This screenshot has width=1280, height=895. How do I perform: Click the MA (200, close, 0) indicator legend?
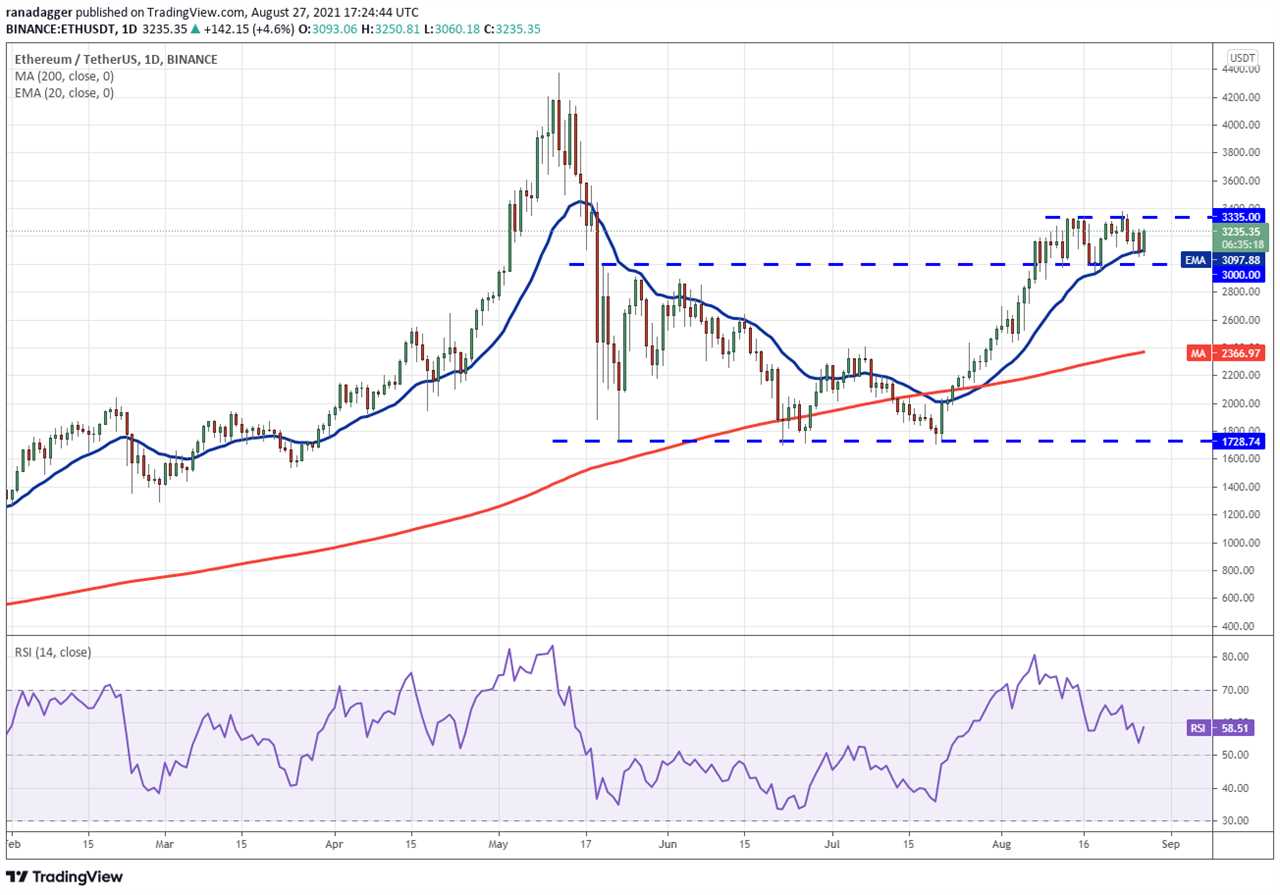62,76
